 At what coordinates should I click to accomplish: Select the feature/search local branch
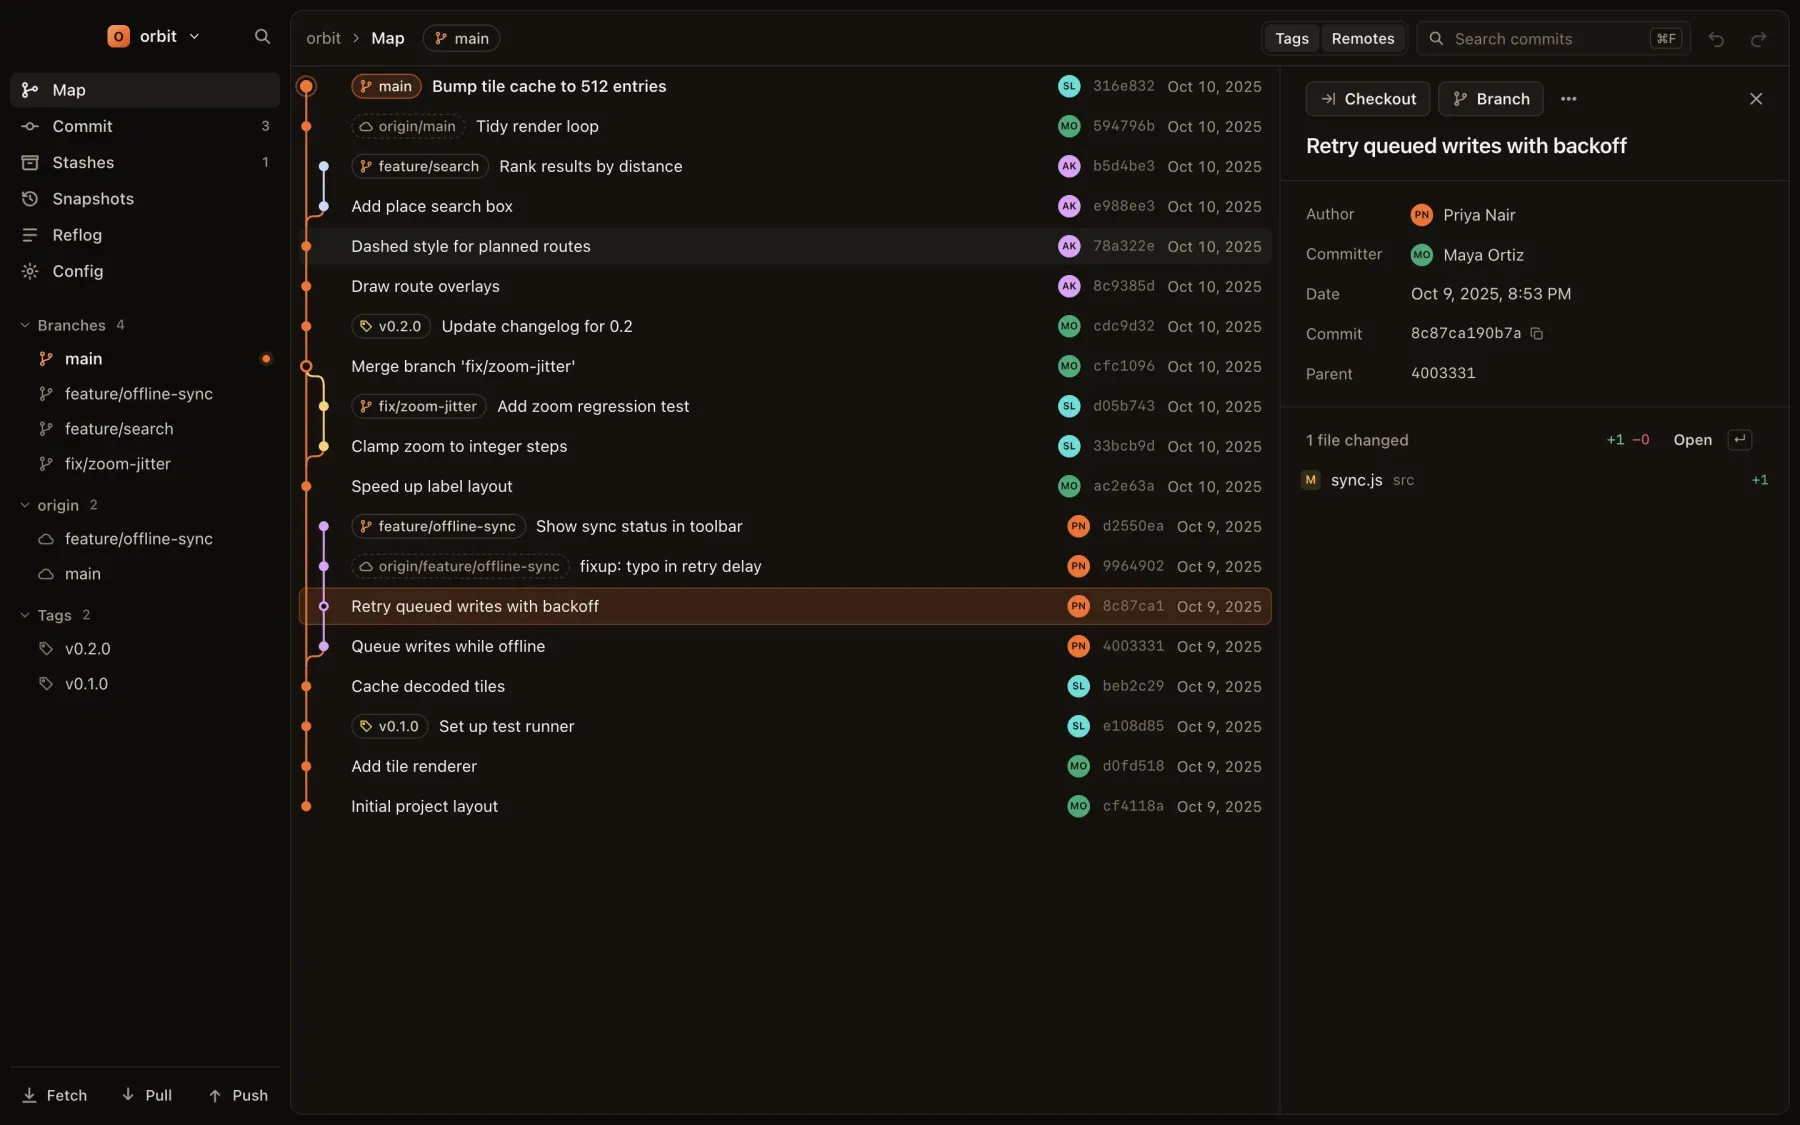pos(119,429)
